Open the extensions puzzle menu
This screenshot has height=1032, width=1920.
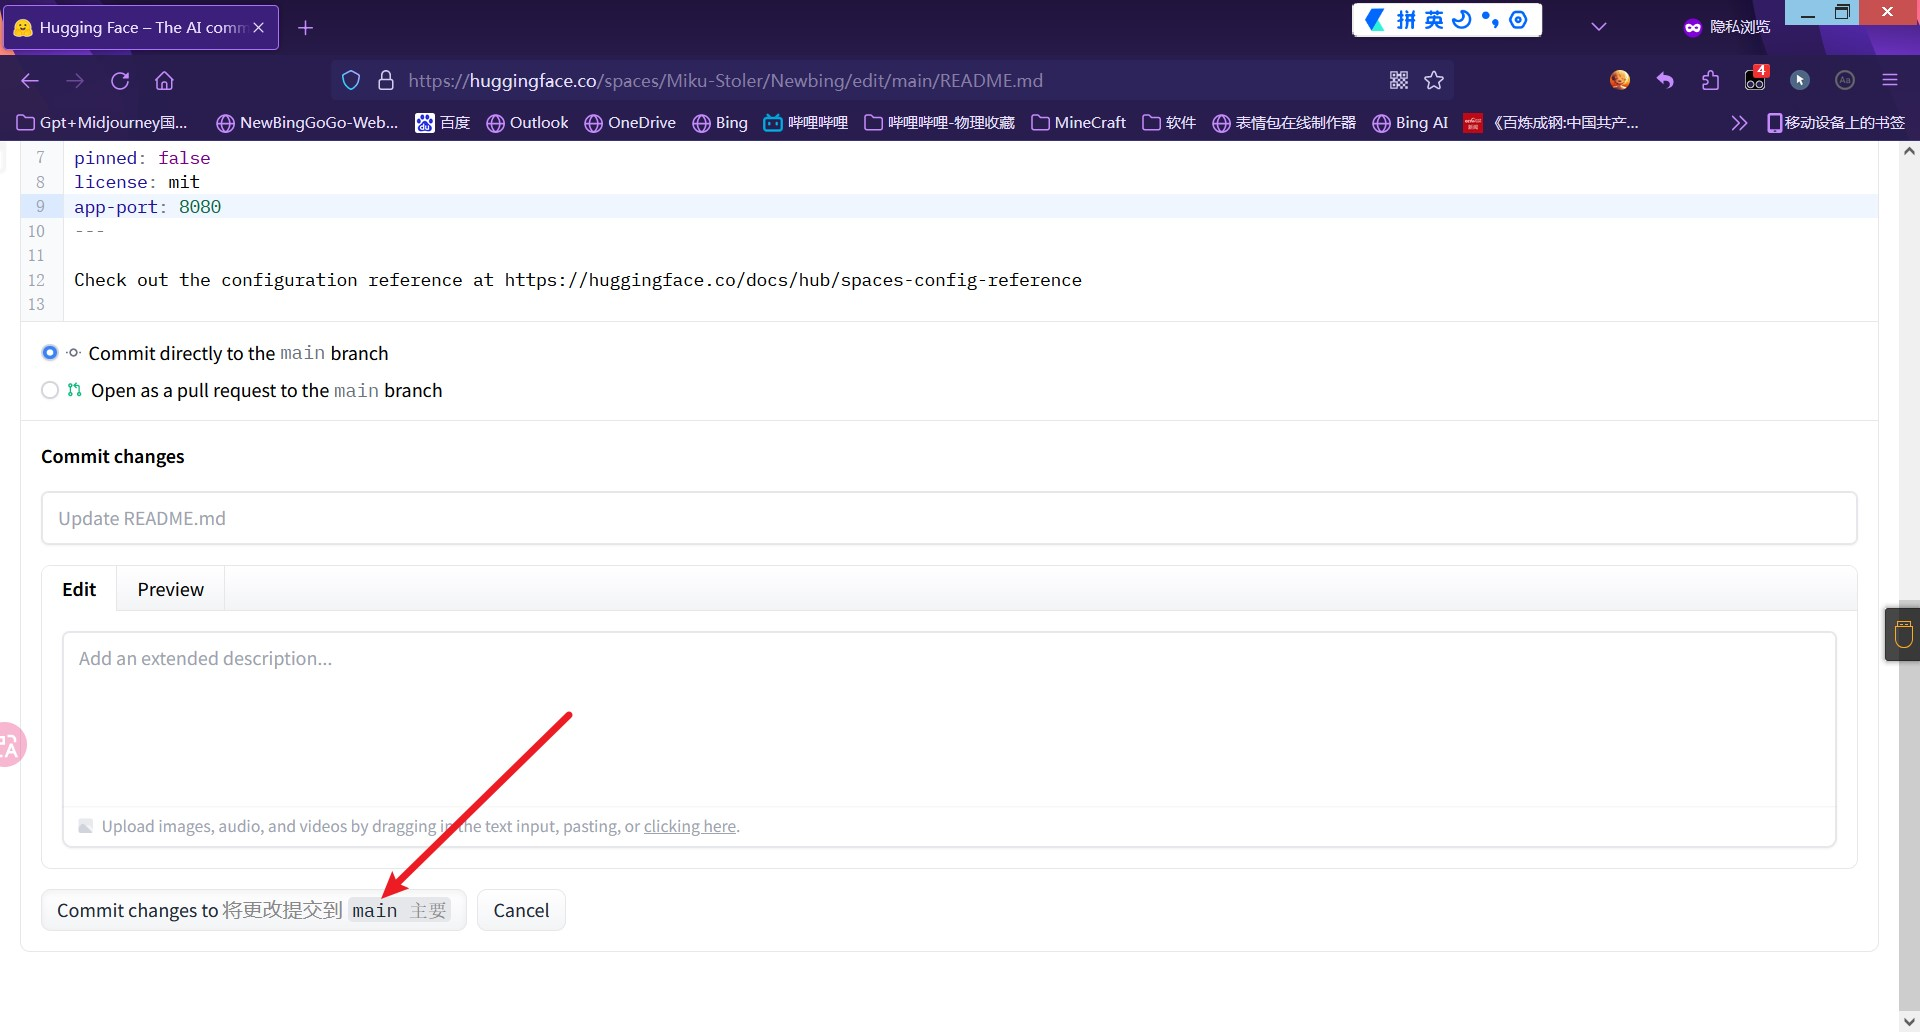[x=1710, y=80]
